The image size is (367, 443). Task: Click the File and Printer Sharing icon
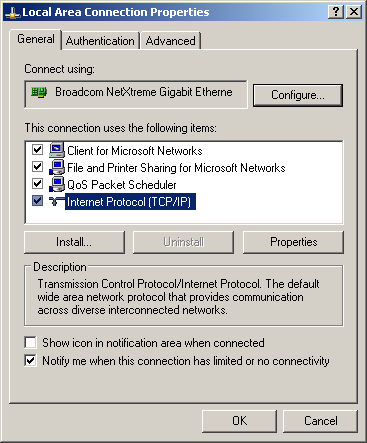(x=57, y=167)
